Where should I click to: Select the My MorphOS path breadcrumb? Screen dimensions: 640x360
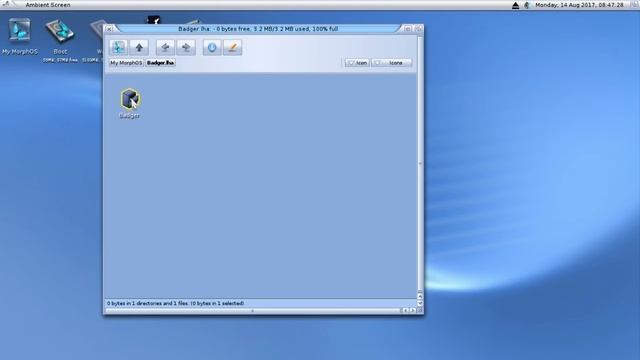(126, 63)
